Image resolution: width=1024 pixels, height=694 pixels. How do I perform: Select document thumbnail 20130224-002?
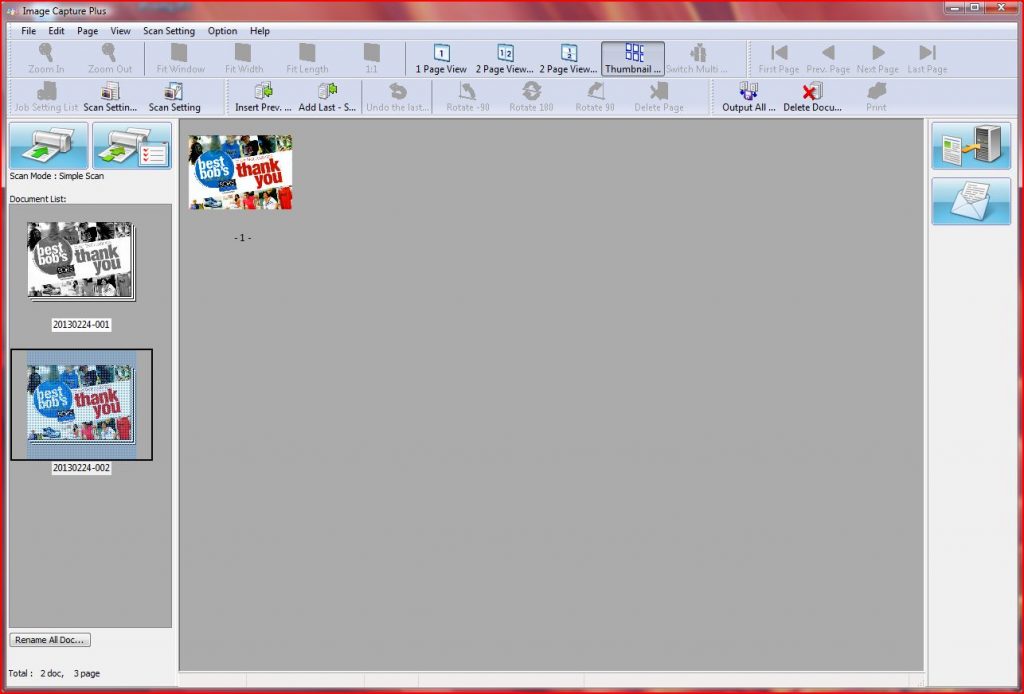[80, 404]
